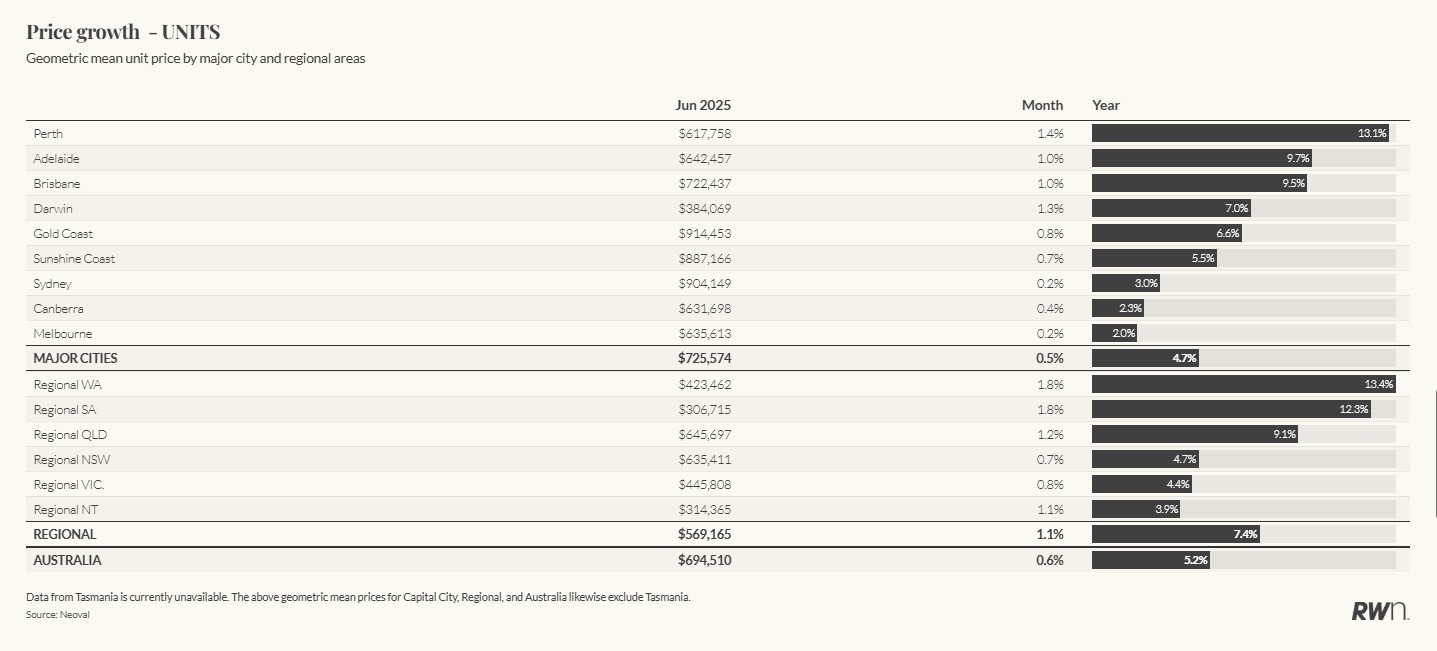Click the Jun 2025 column header

coord(703,105)
